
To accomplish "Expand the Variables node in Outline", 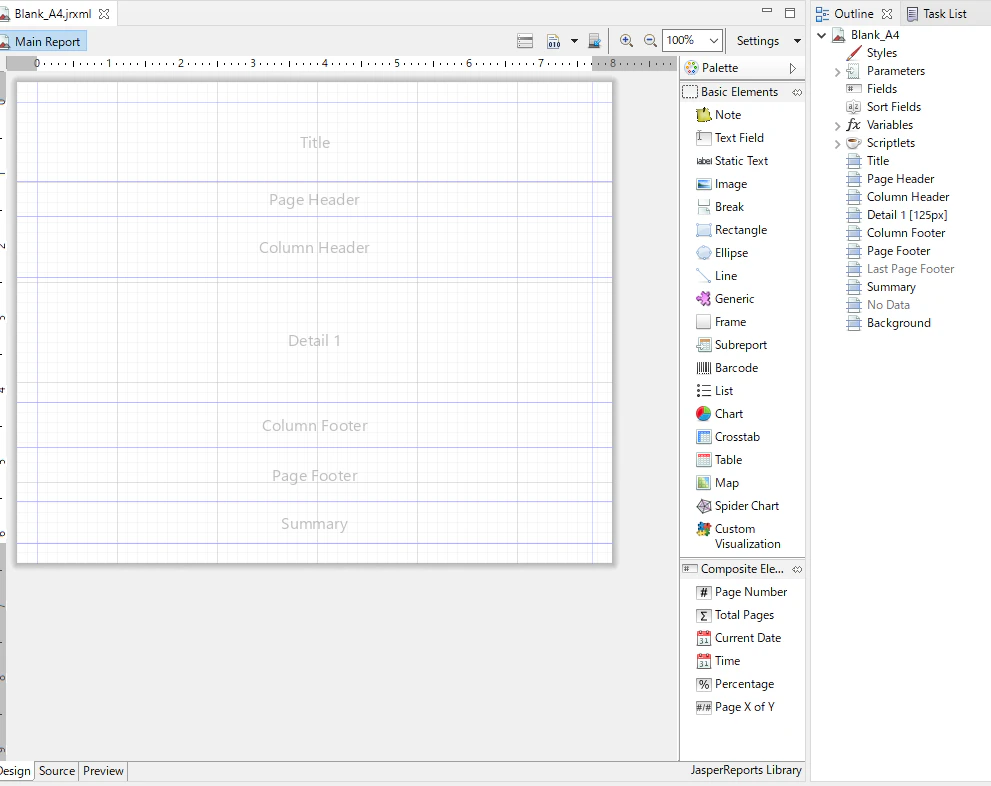I will 837,126.
